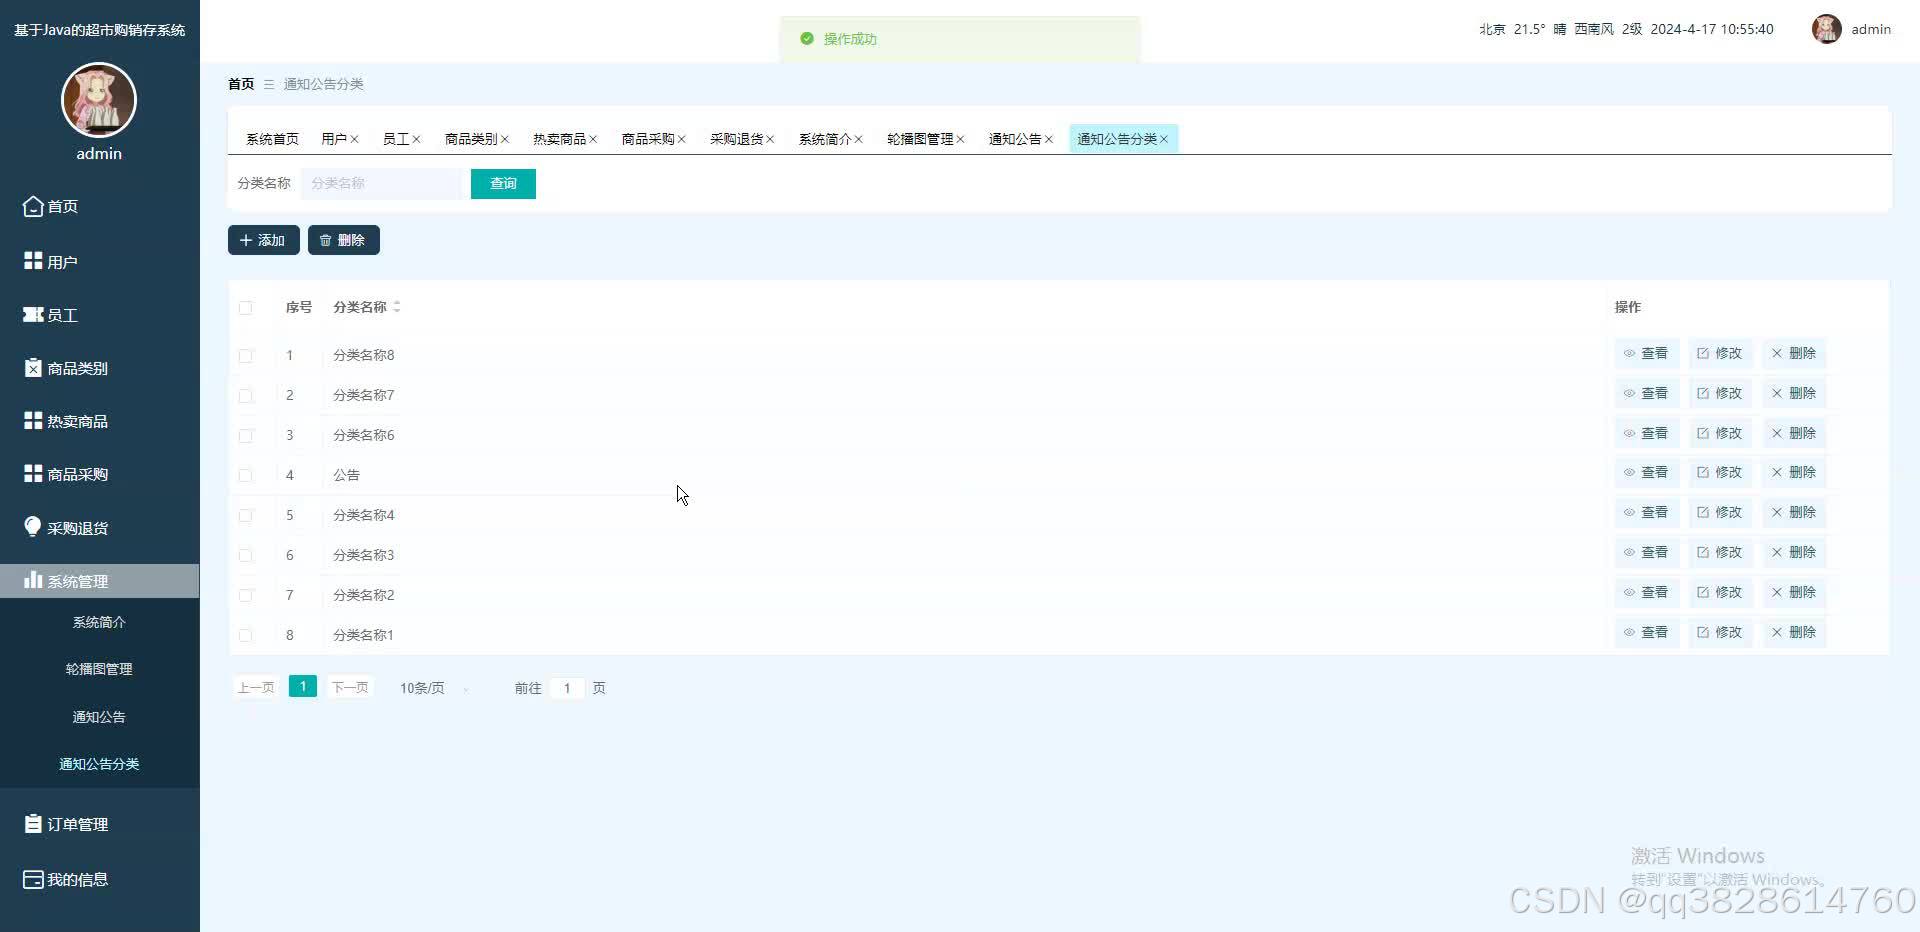Click the clipboard icon beside 商品类别
The height and width of the screenshot is (932, 1920).
tap(33, 368)
